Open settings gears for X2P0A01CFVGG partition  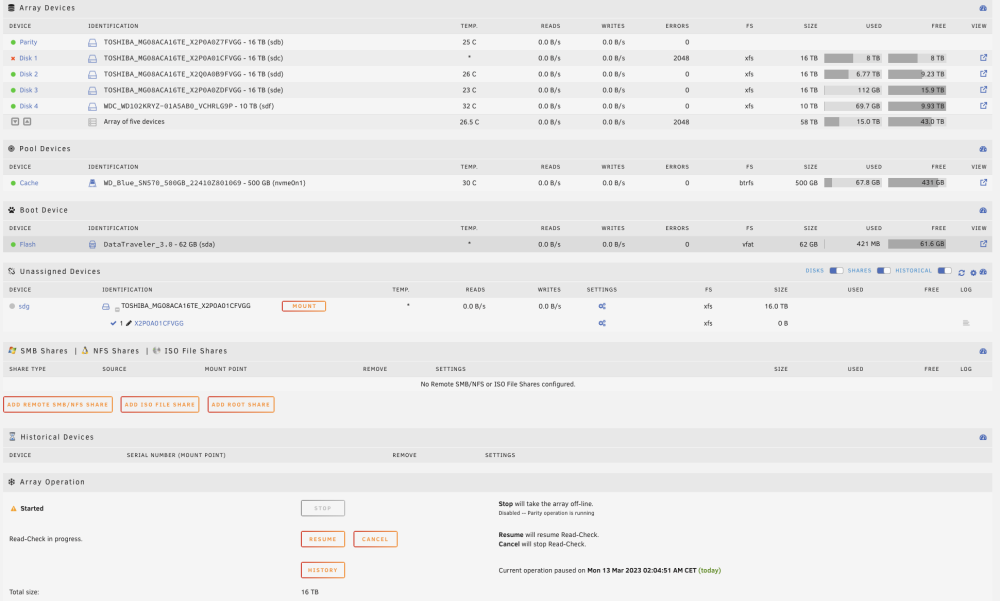(x=602, y=323)
